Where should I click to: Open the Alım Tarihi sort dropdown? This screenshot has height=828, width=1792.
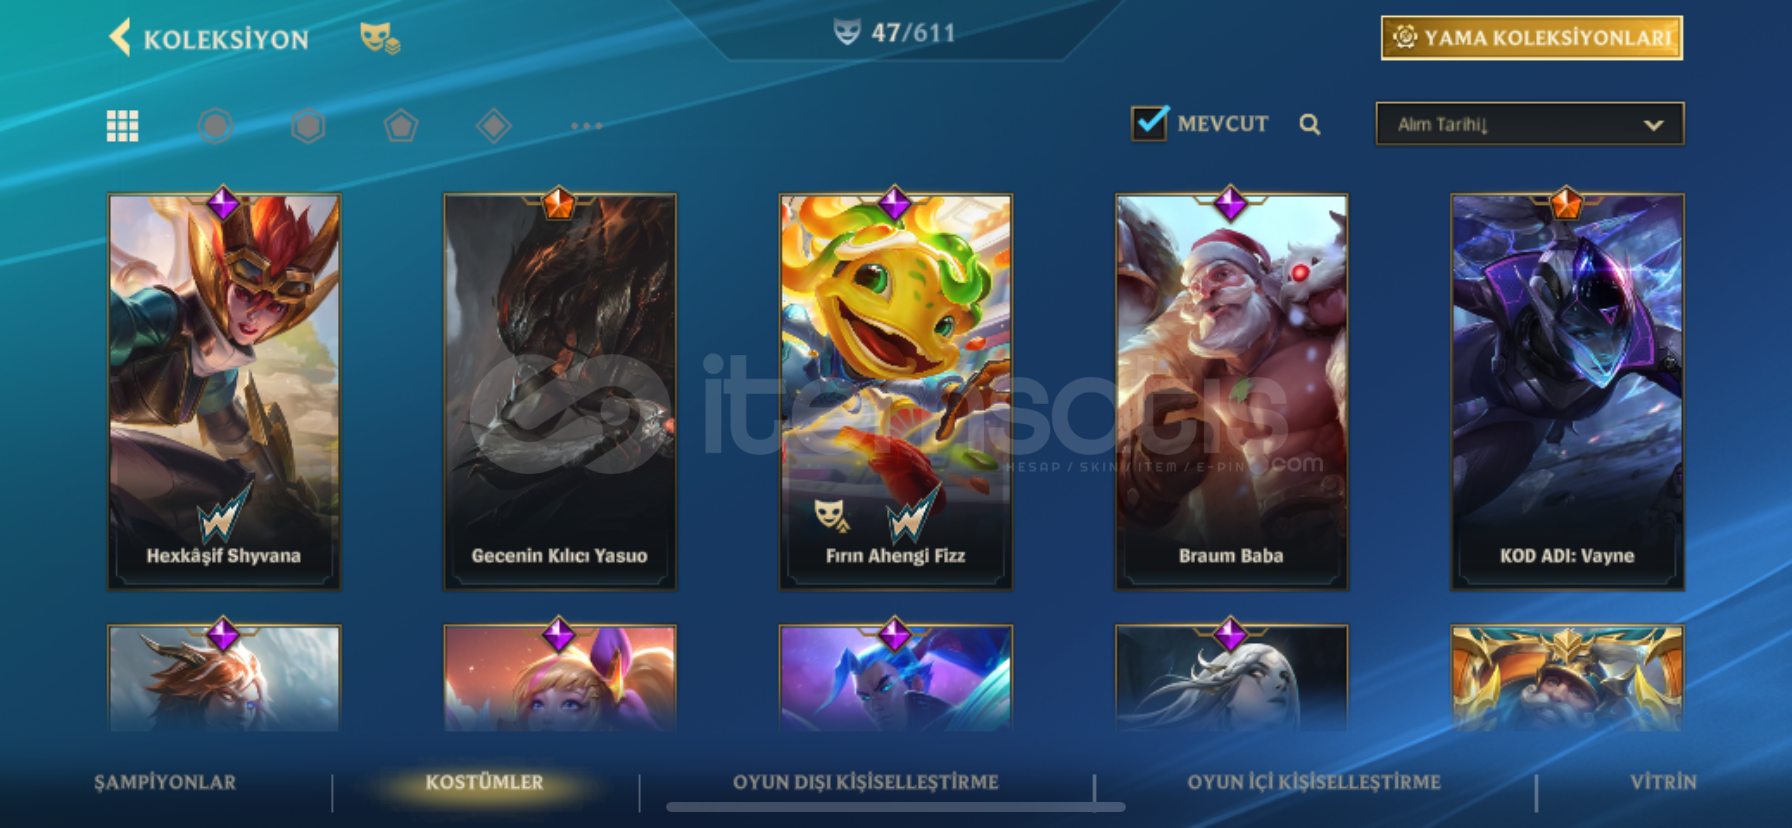click(1530, 124)
